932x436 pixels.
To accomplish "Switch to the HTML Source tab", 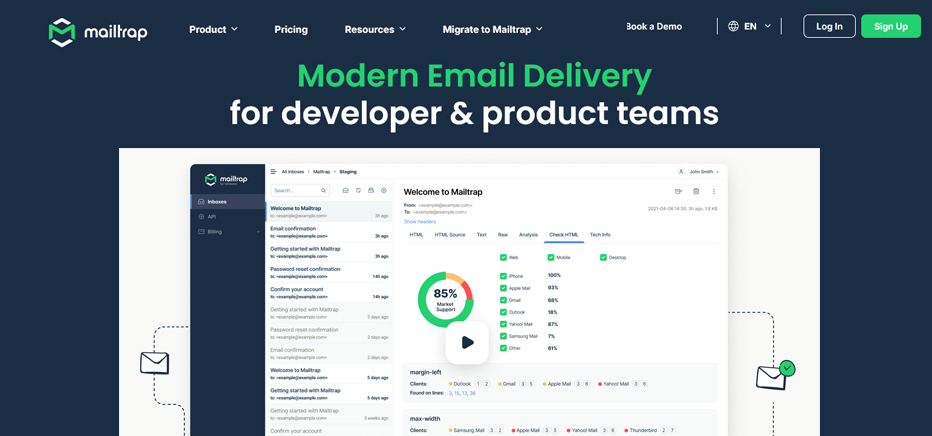I will pyautogui.click(x=450, y=235).
